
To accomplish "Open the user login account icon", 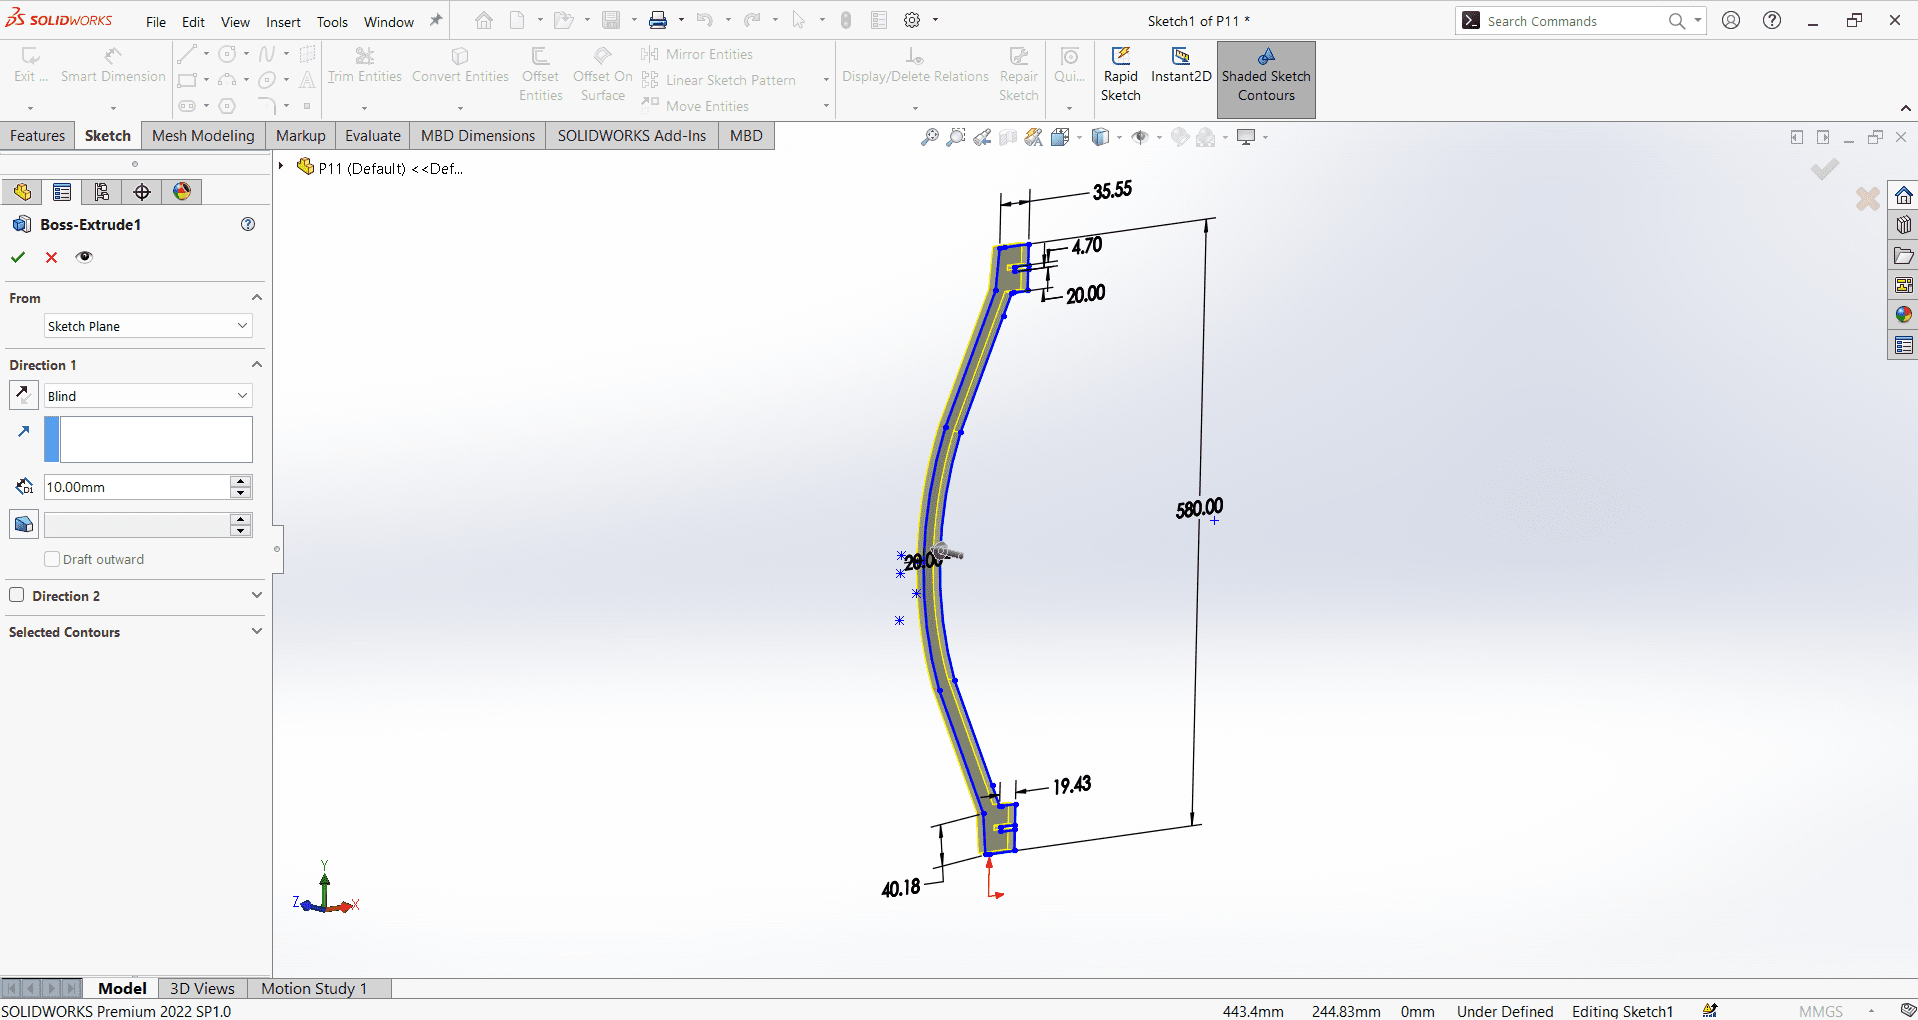I will (x=1731, y=20).
